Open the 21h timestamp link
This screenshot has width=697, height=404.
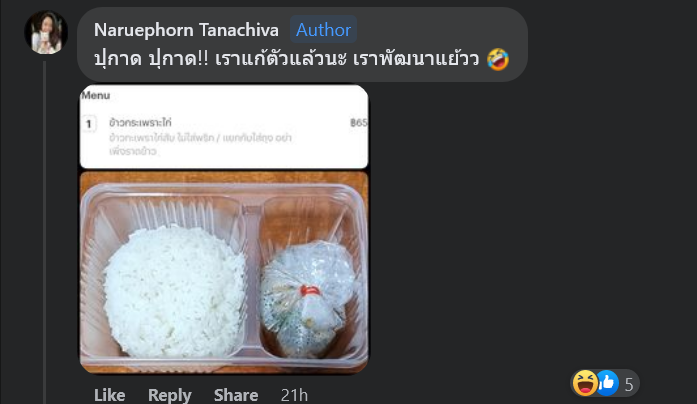click(294, 395)
